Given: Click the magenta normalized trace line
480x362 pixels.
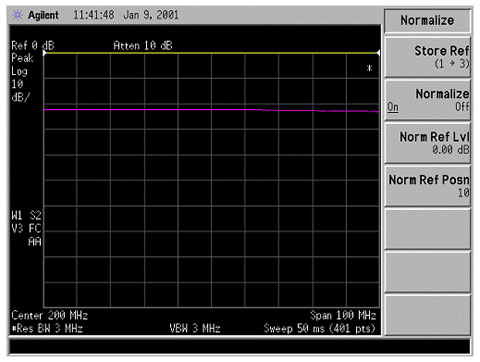Looking at the screenshot, I should (x=211, y=110).
